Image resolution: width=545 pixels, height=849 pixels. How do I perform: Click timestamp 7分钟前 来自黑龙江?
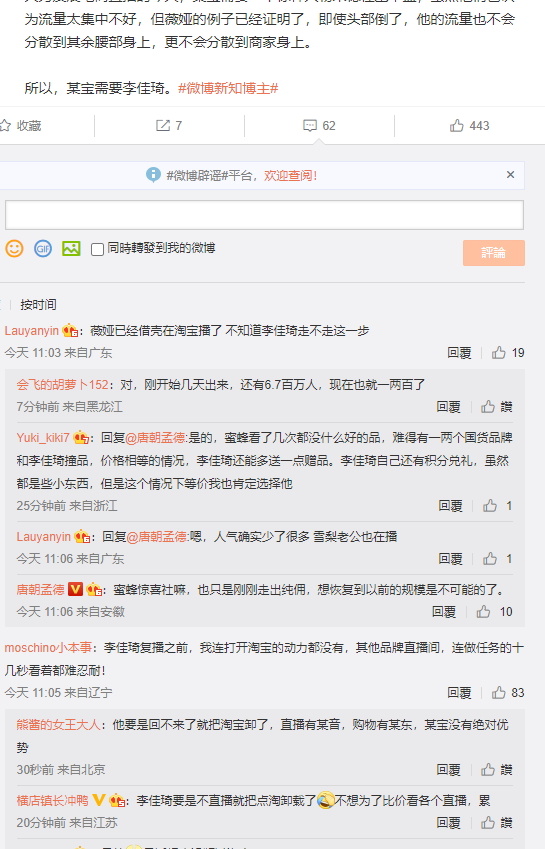[69, 407]
